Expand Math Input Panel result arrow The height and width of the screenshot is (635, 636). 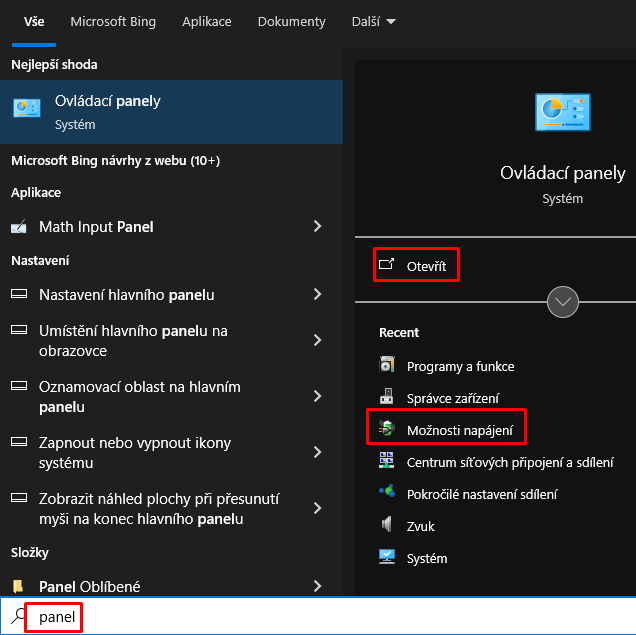[318, 226]
